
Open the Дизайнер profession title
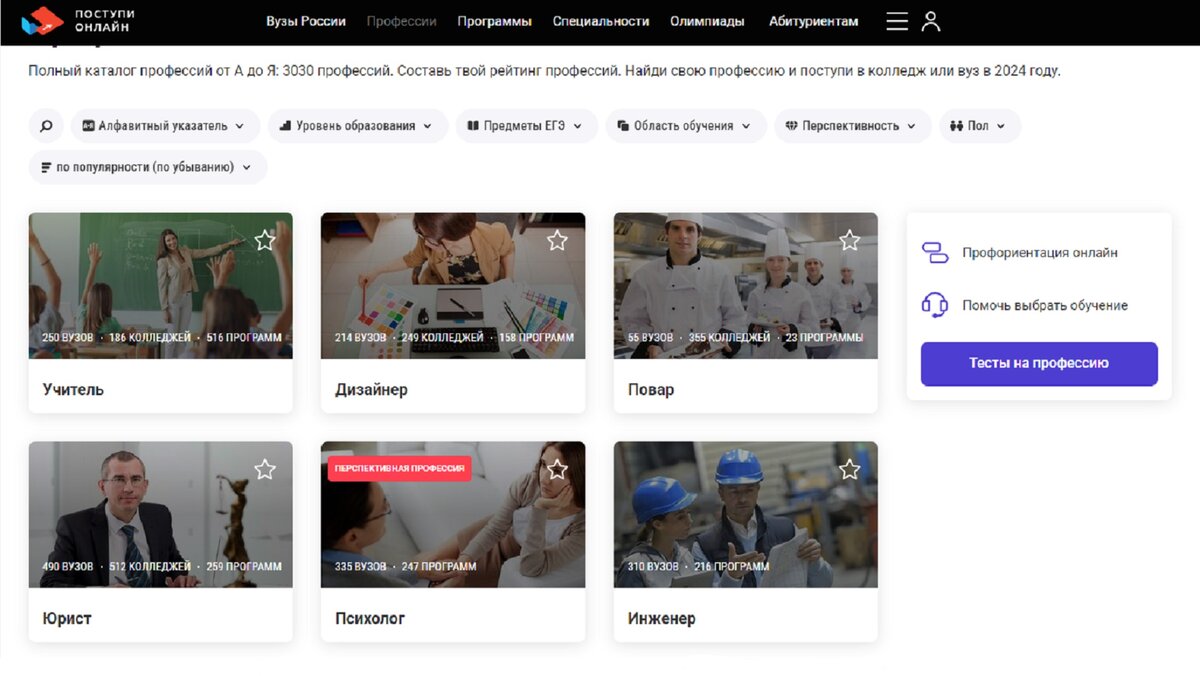371,389
